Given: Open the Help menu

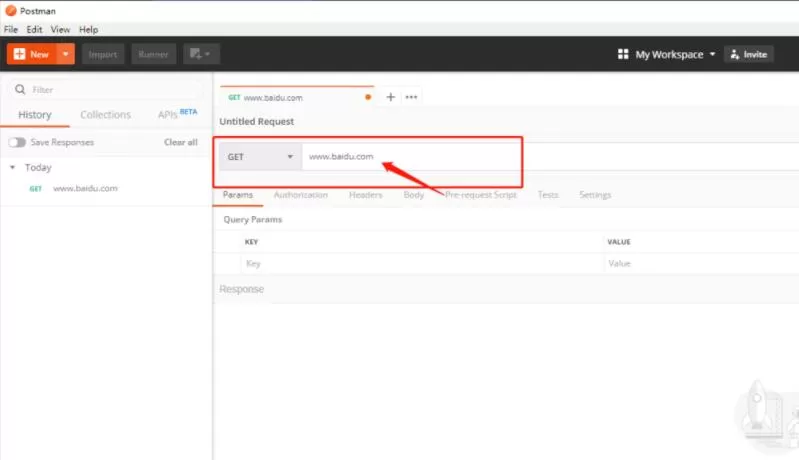Looking at the screenshot, I should 88,30.
